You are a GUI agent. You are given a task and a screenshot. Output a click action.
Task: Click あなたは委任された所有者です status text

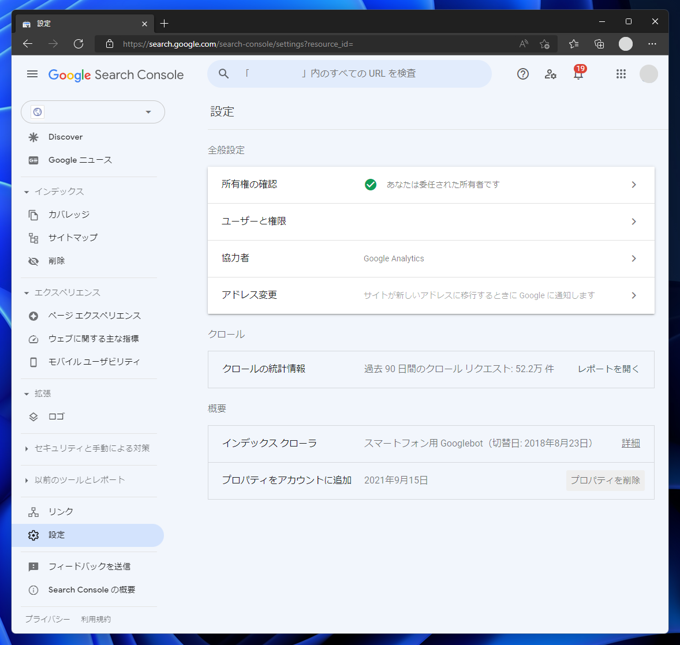[443, 185]
